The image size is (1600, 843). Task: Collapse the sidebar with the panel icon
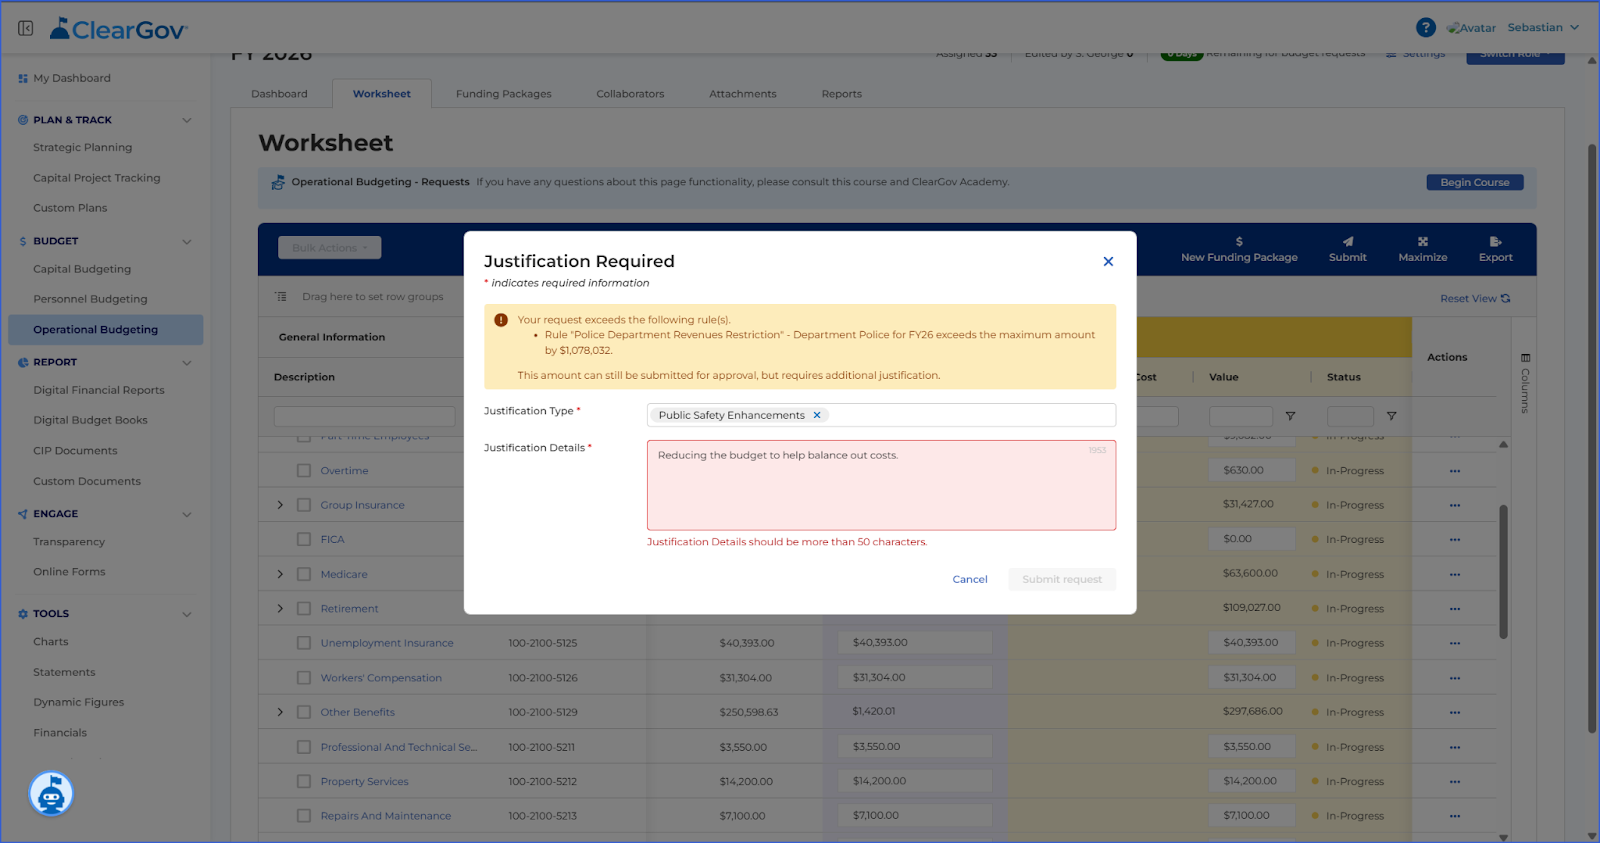26,28
